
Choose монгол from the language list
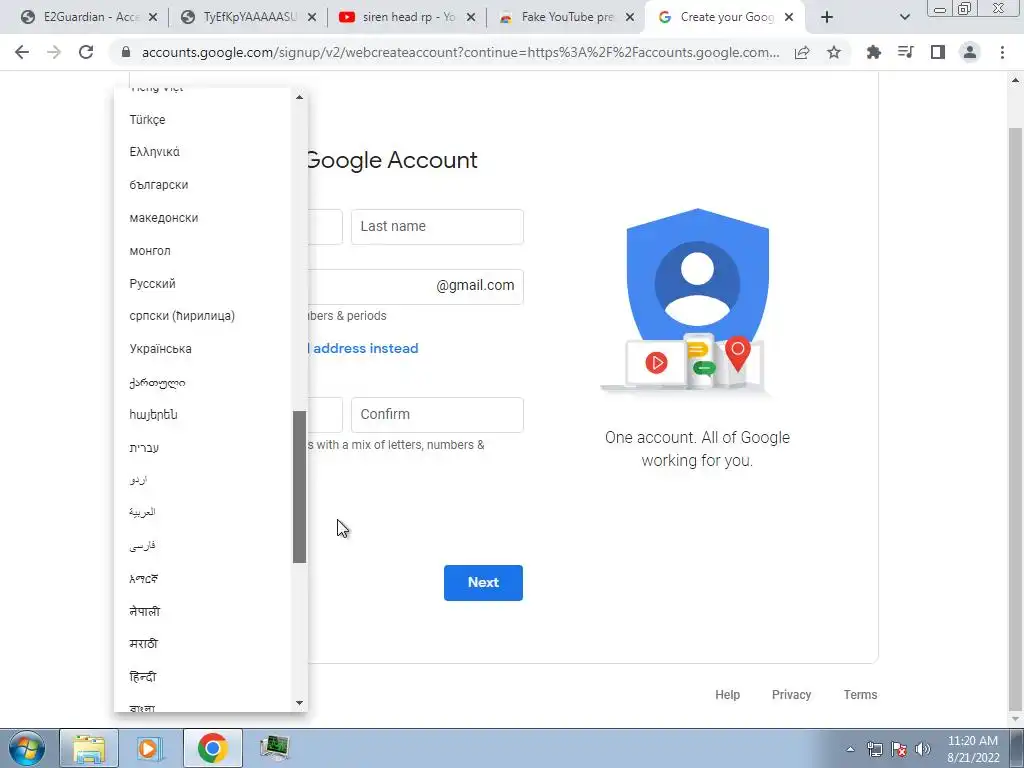click(x=202, y=251)
